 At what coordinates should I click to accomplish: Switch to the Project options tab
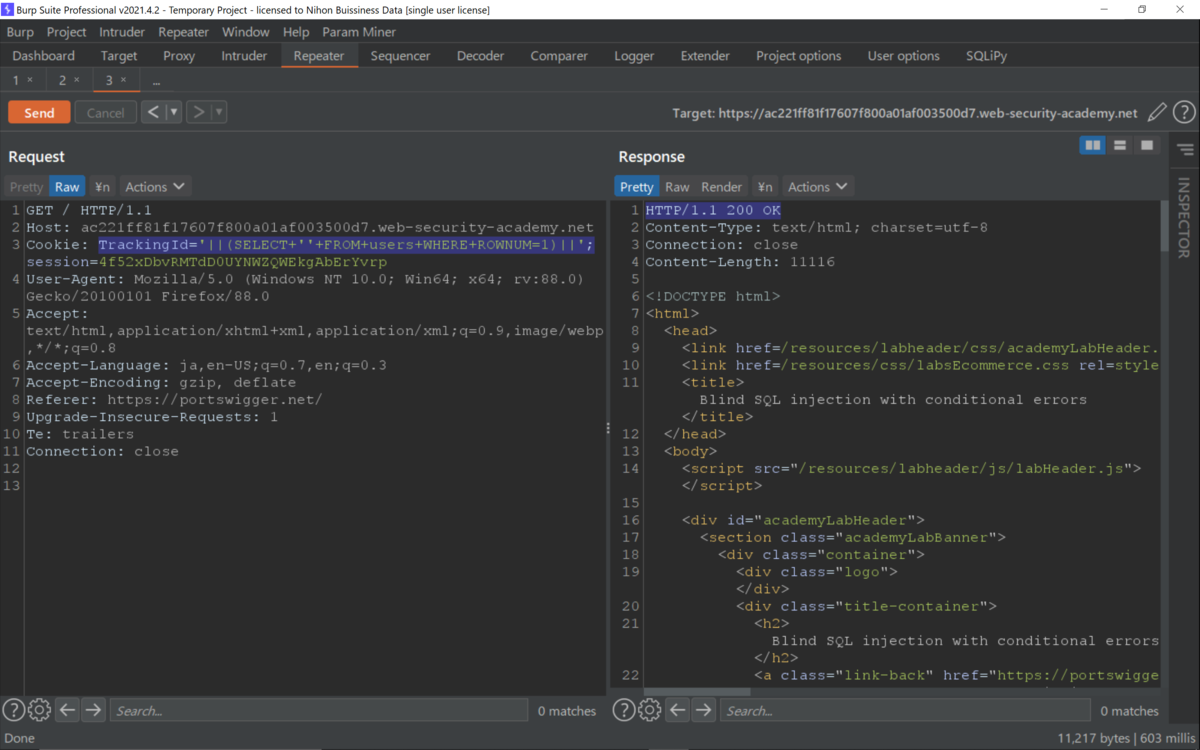[x=799, y=56]
